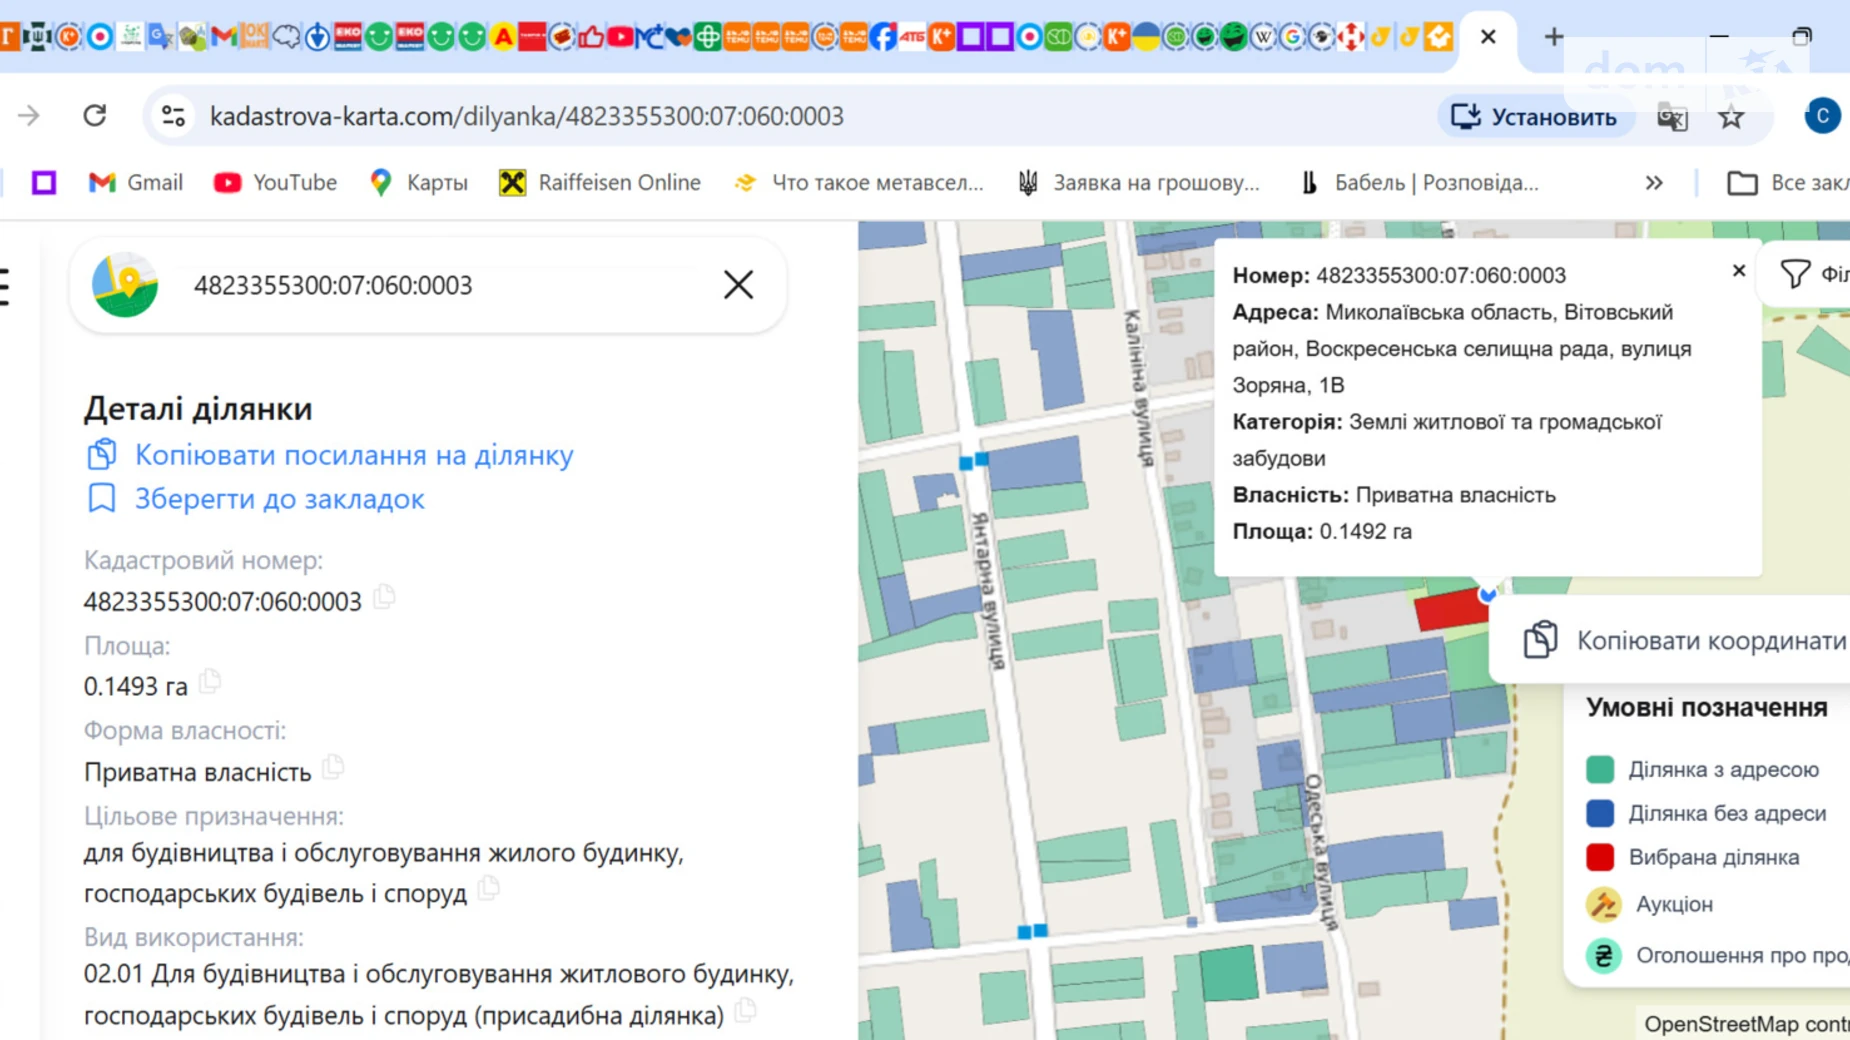Click copy icon next to Приватна власність
Viewport: 1850px width, 1040px height.
(x=334, y=768)
